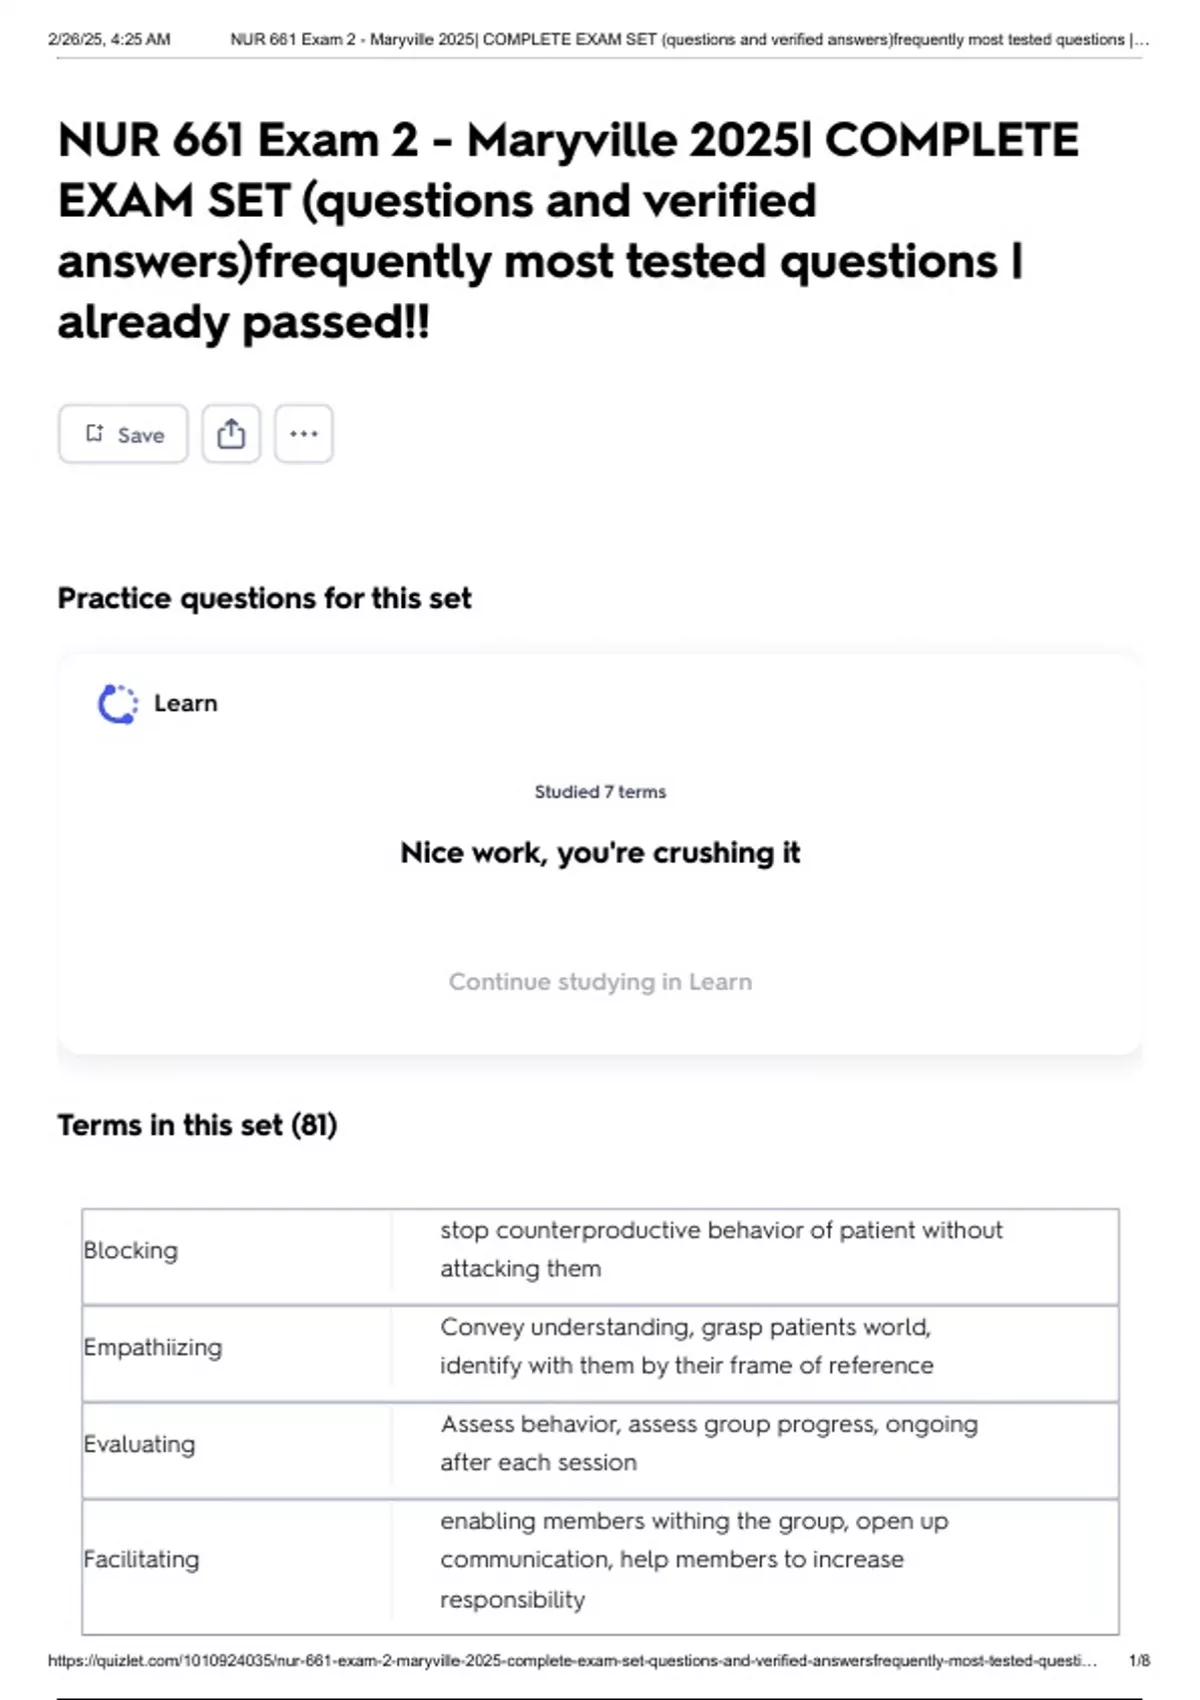Click the Save button
Image resolution: width=1200 pixels, height=1700 pixels.
pyautogui.click(x=123, y=434)
